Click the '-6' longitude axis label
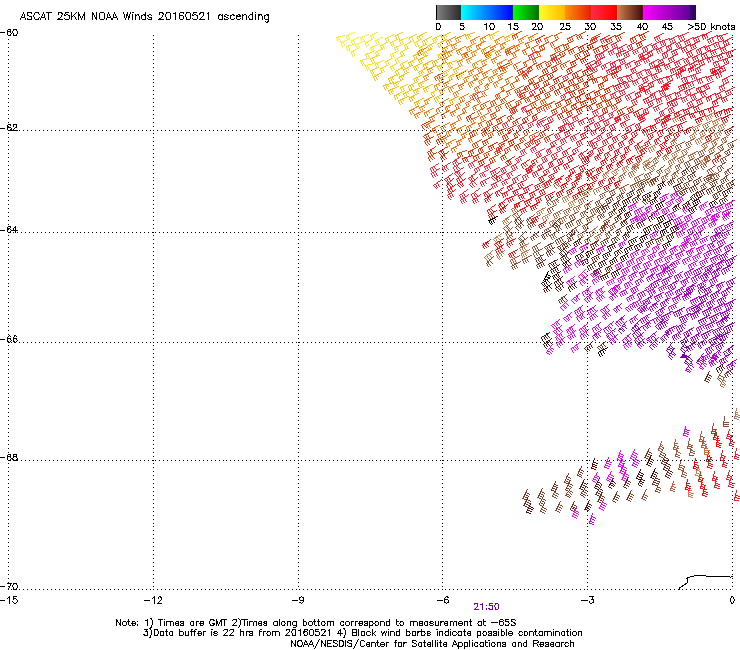The height and width of the screenshot is (650, 740). (442, 600)
